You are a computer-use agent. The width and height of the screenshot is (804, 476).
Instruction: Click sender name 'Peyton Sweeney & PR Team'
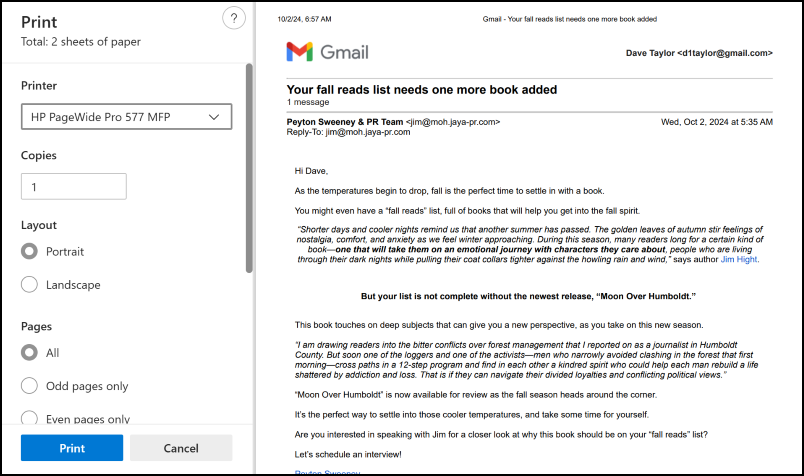(345, 122)
